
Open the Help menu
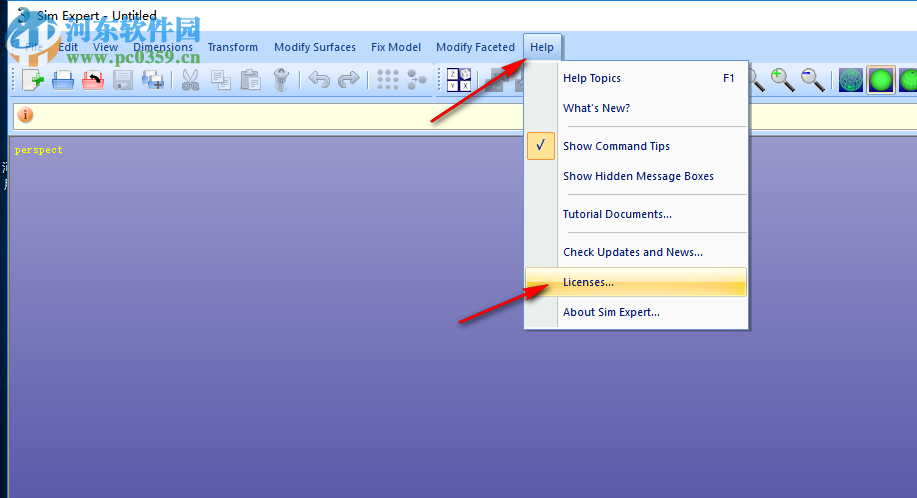[542, 47]
